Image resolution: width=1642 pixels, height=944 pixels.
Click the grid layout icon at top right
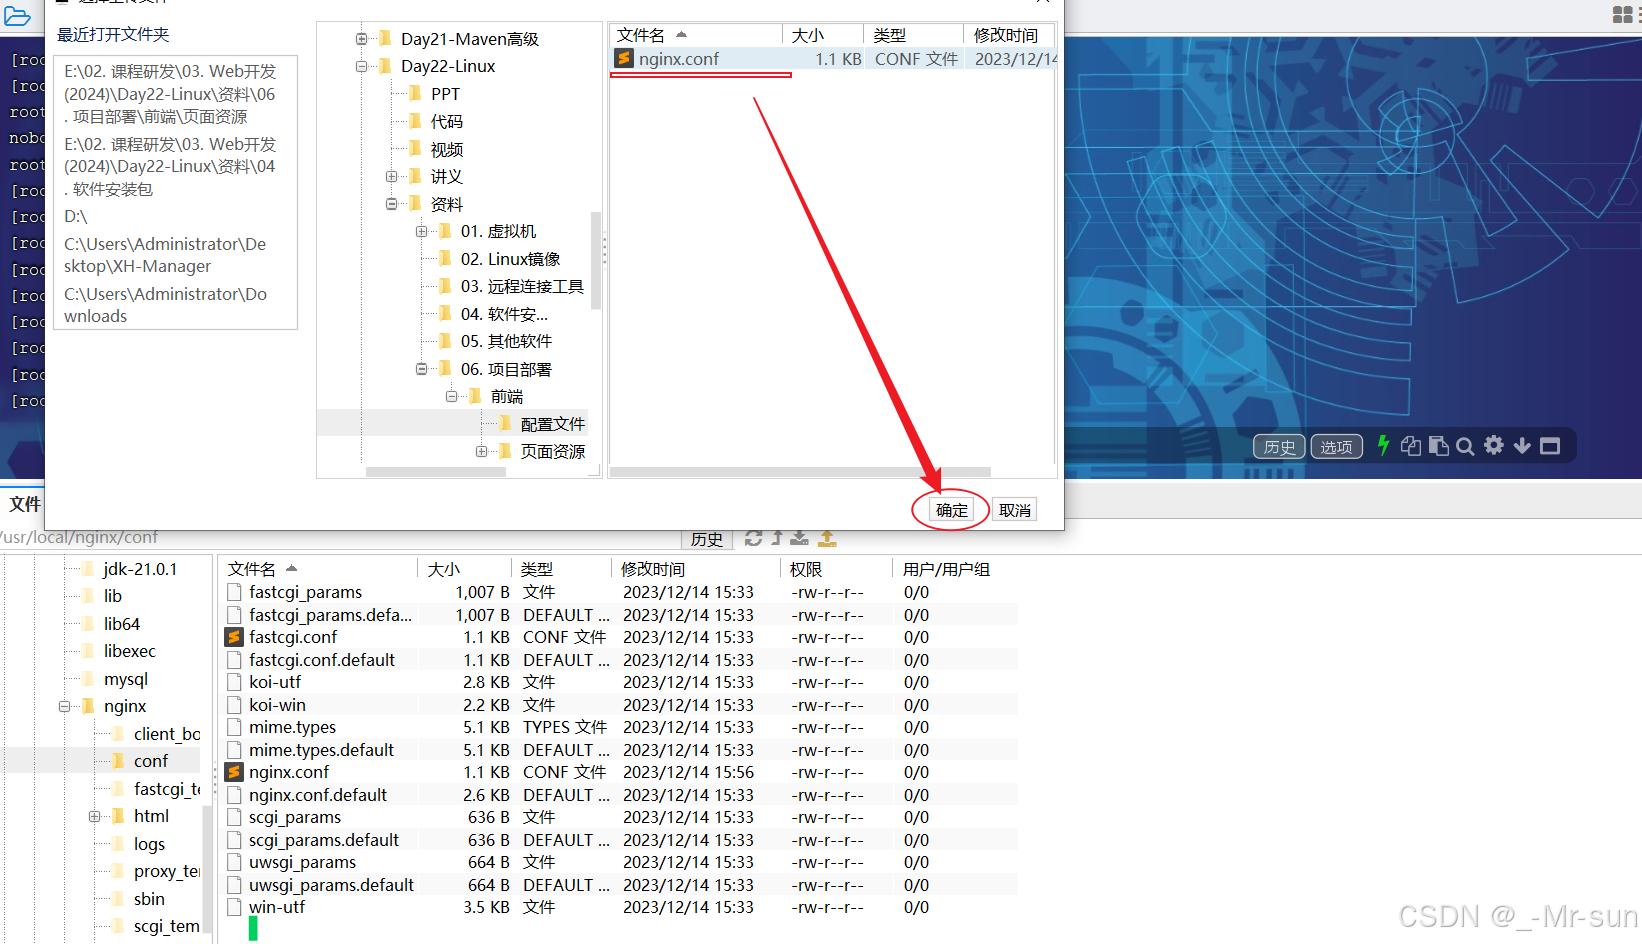tap(1622, 15)
